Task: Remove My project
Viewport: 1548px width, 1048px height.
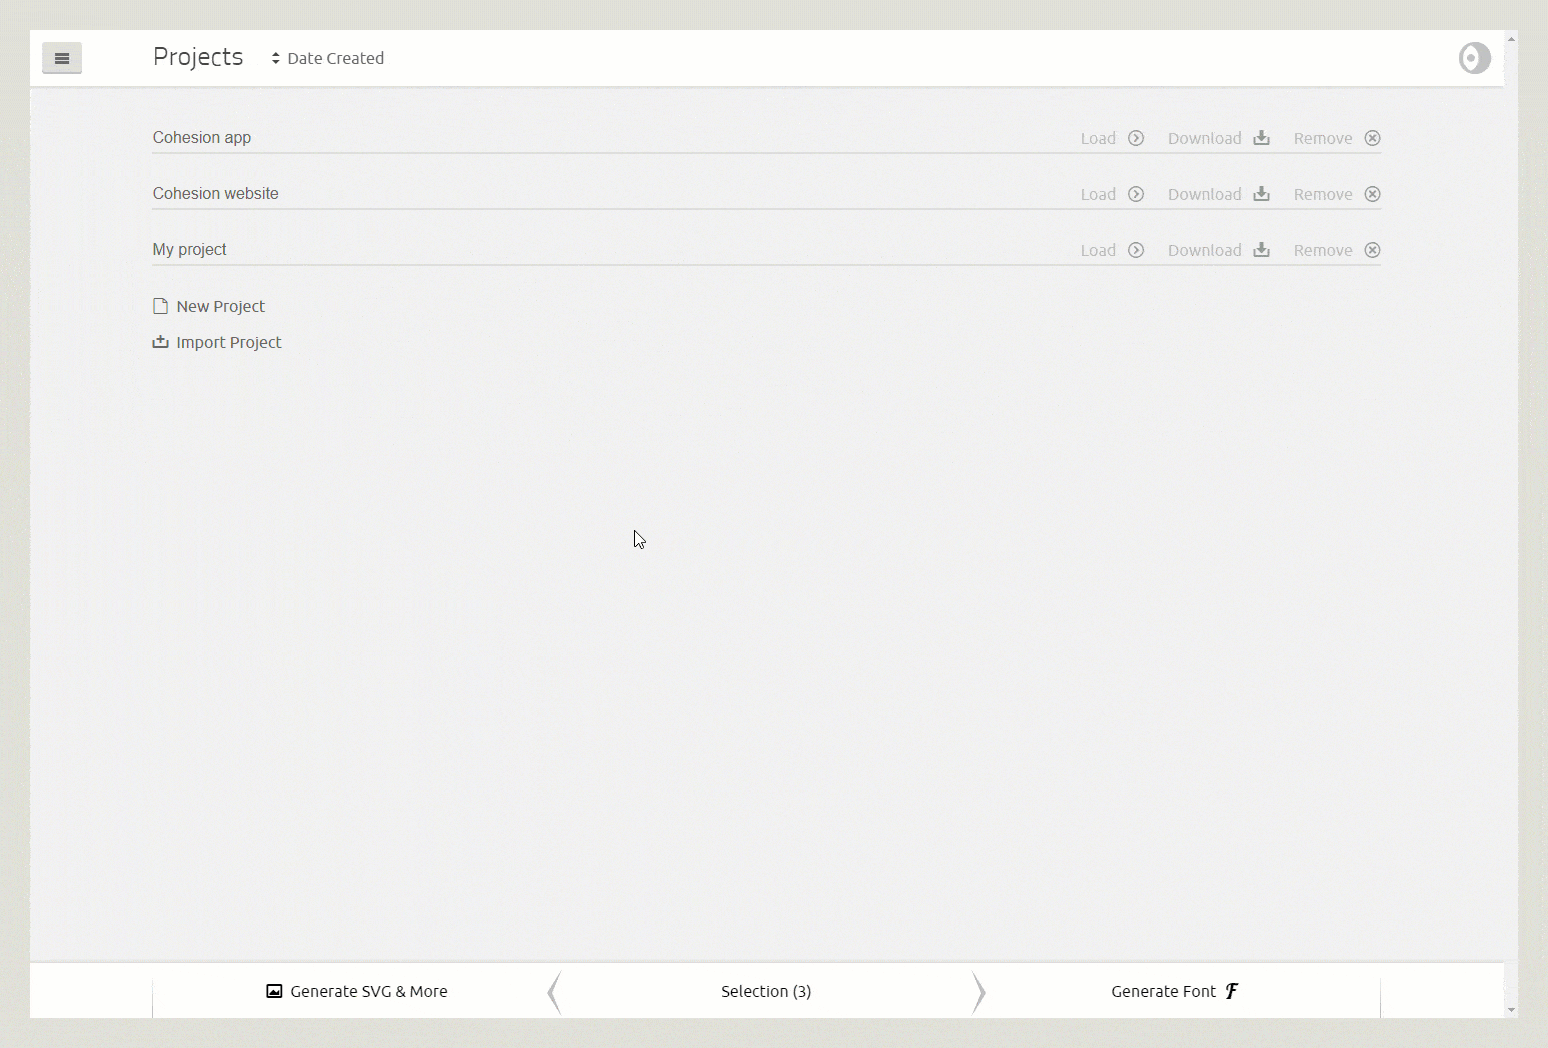Action: [x=1337, y=250]
